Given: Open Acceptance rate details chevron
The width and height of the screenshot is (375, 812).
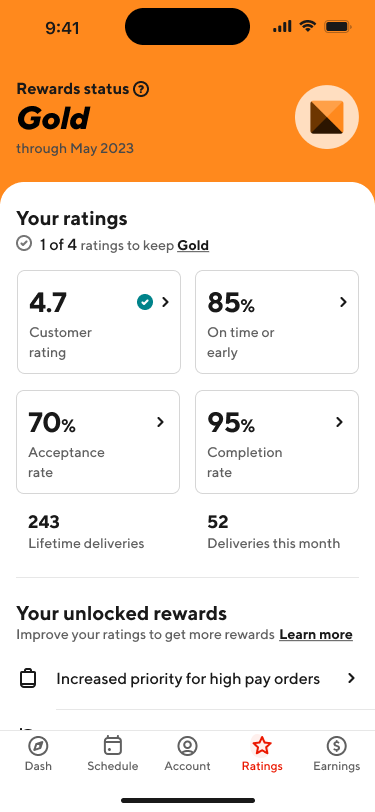Looking at the screenshot, I should click(161, 422).
